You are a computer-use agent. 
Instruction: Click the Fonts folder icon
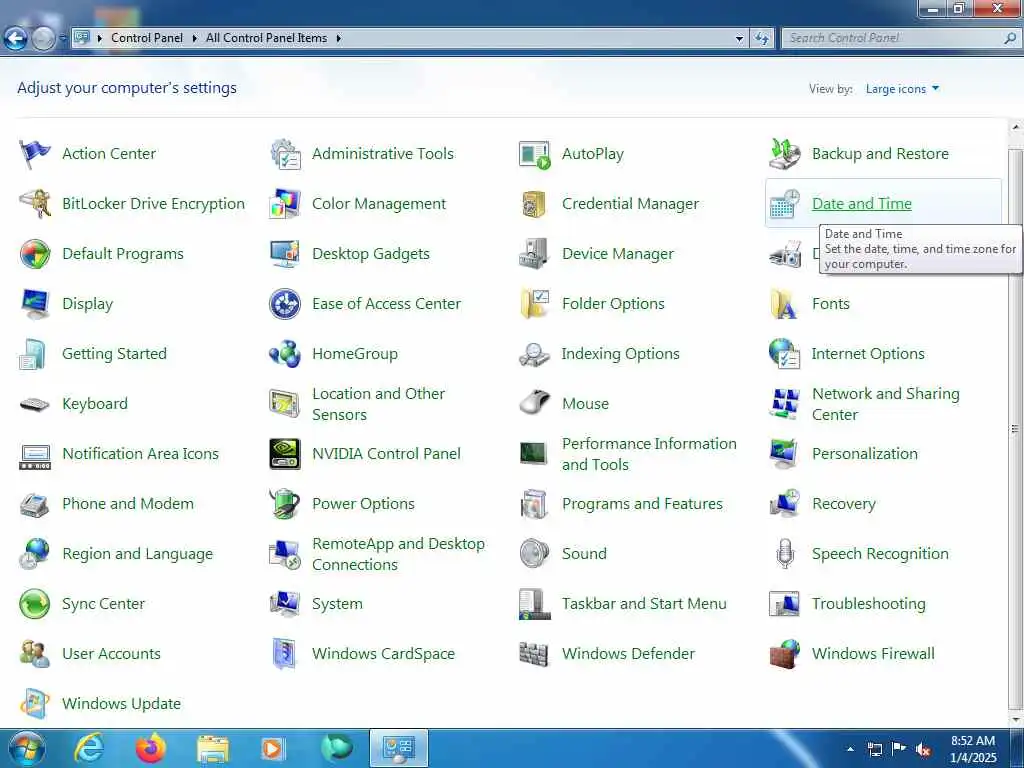[785, 304]
